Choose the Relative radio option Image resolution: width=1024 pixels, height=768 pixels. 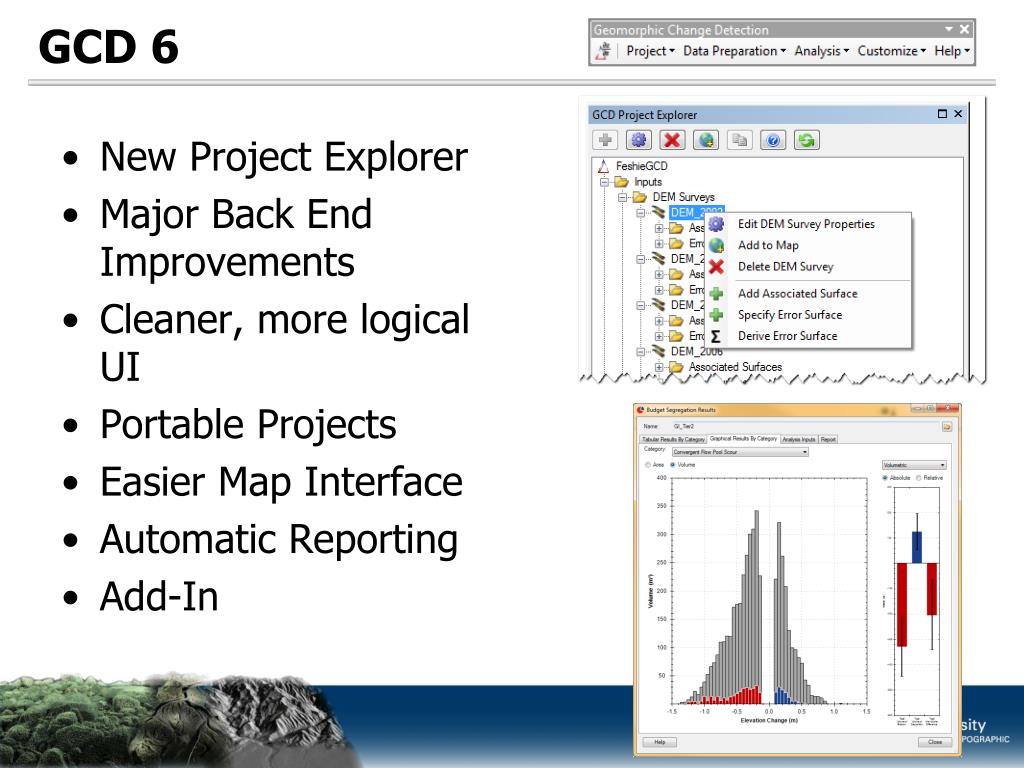tap(919, 478)
